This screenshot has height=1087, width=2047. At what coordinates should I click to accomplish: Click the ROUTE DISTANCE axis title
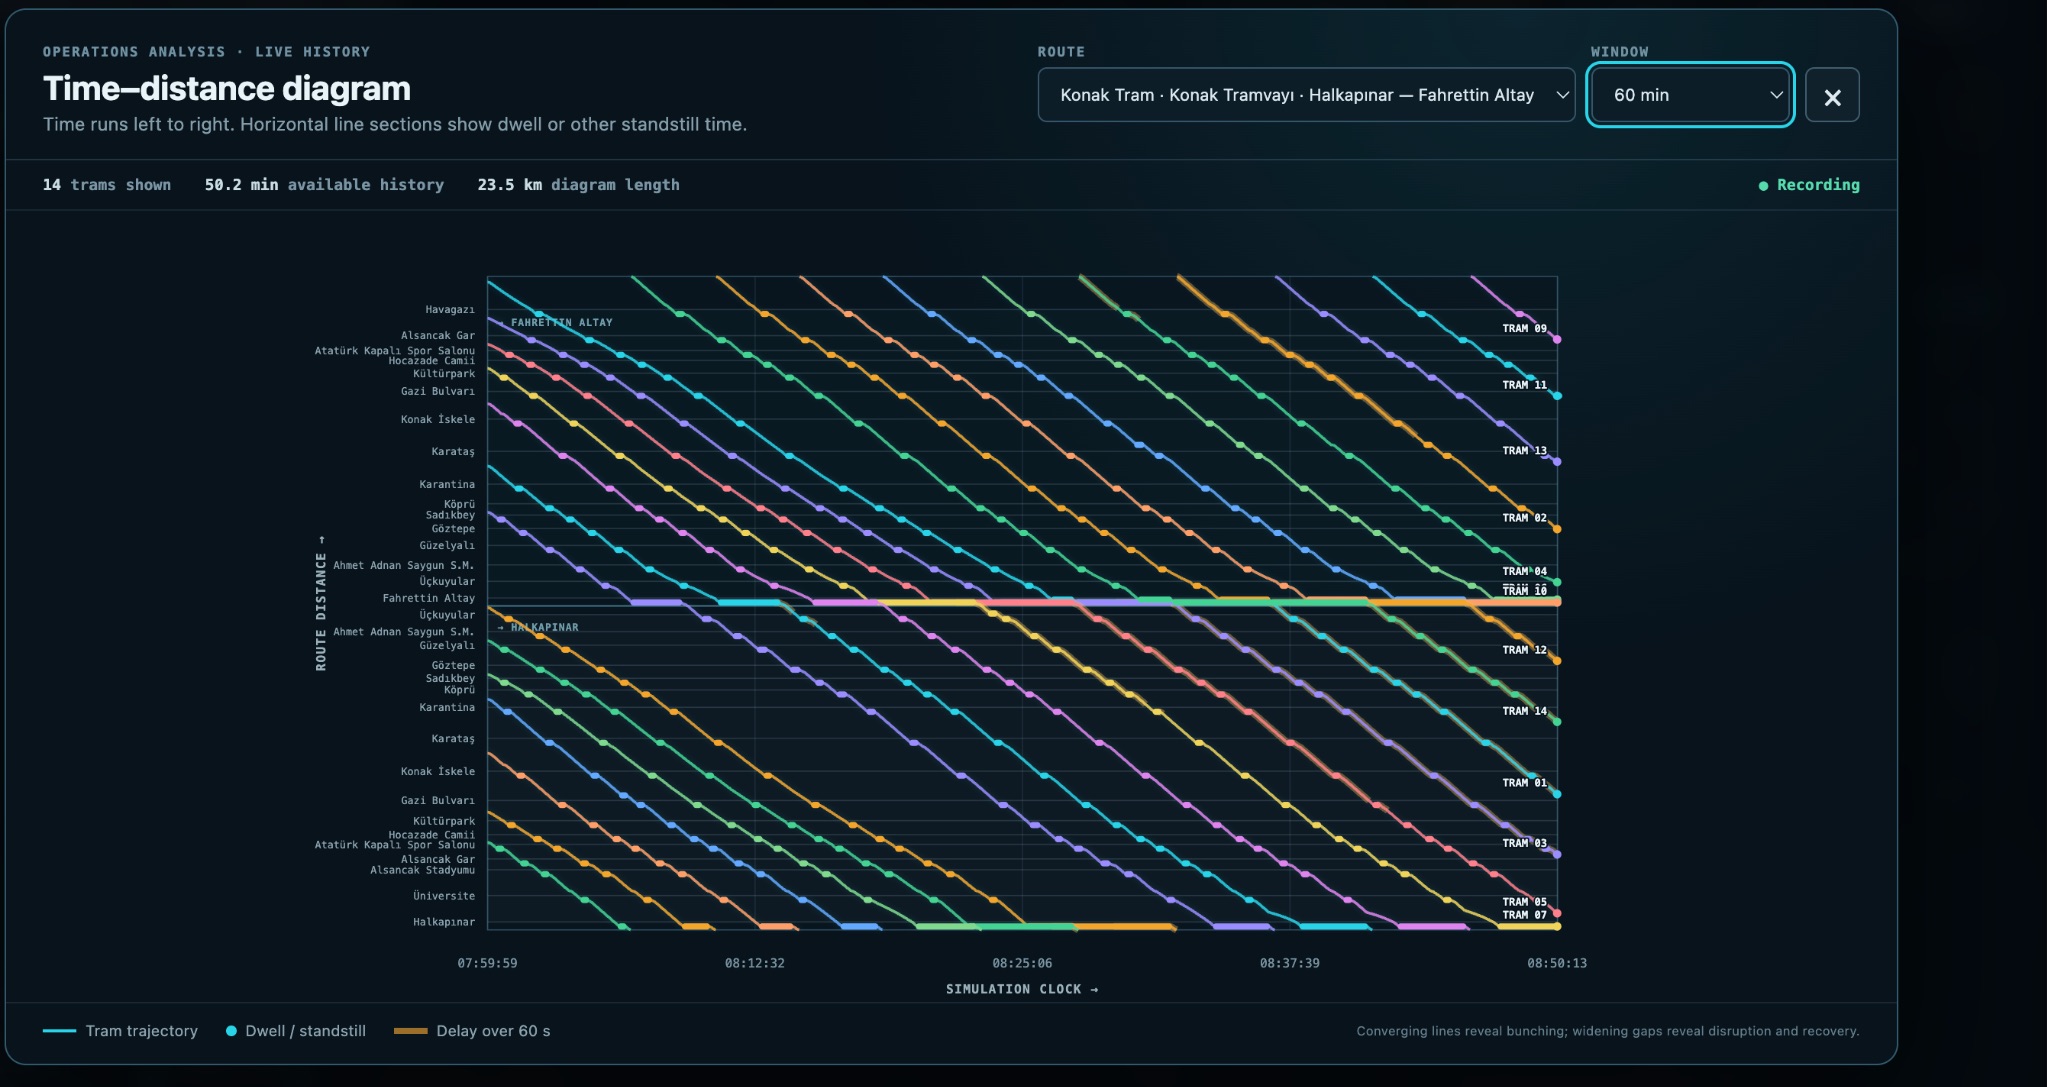321,603
